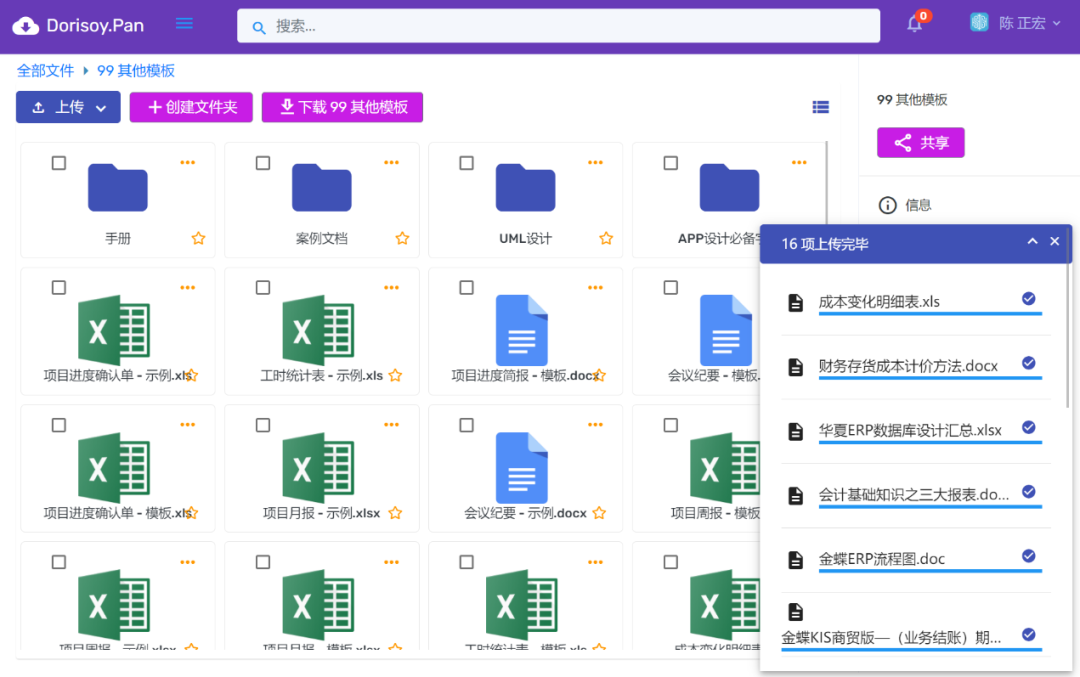Select checkbox for UML设计 folder

466,163
